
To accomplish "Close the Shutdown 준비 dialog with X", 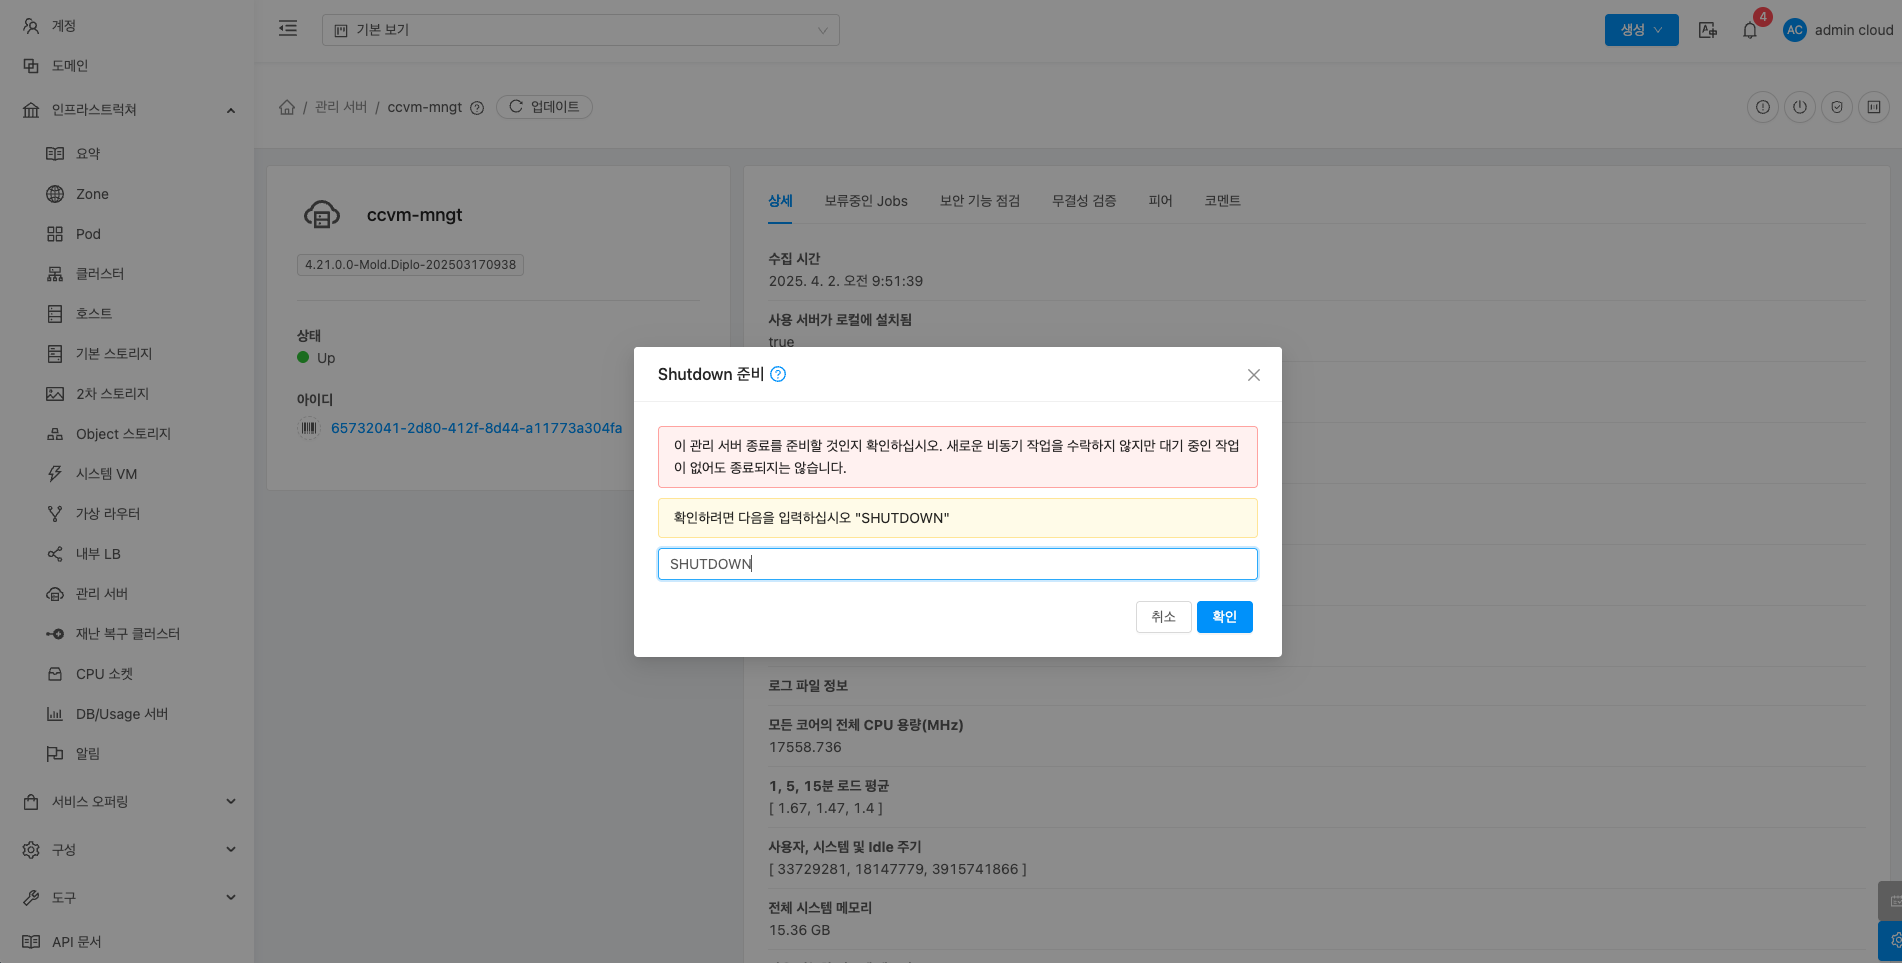I will point(1253,375).
